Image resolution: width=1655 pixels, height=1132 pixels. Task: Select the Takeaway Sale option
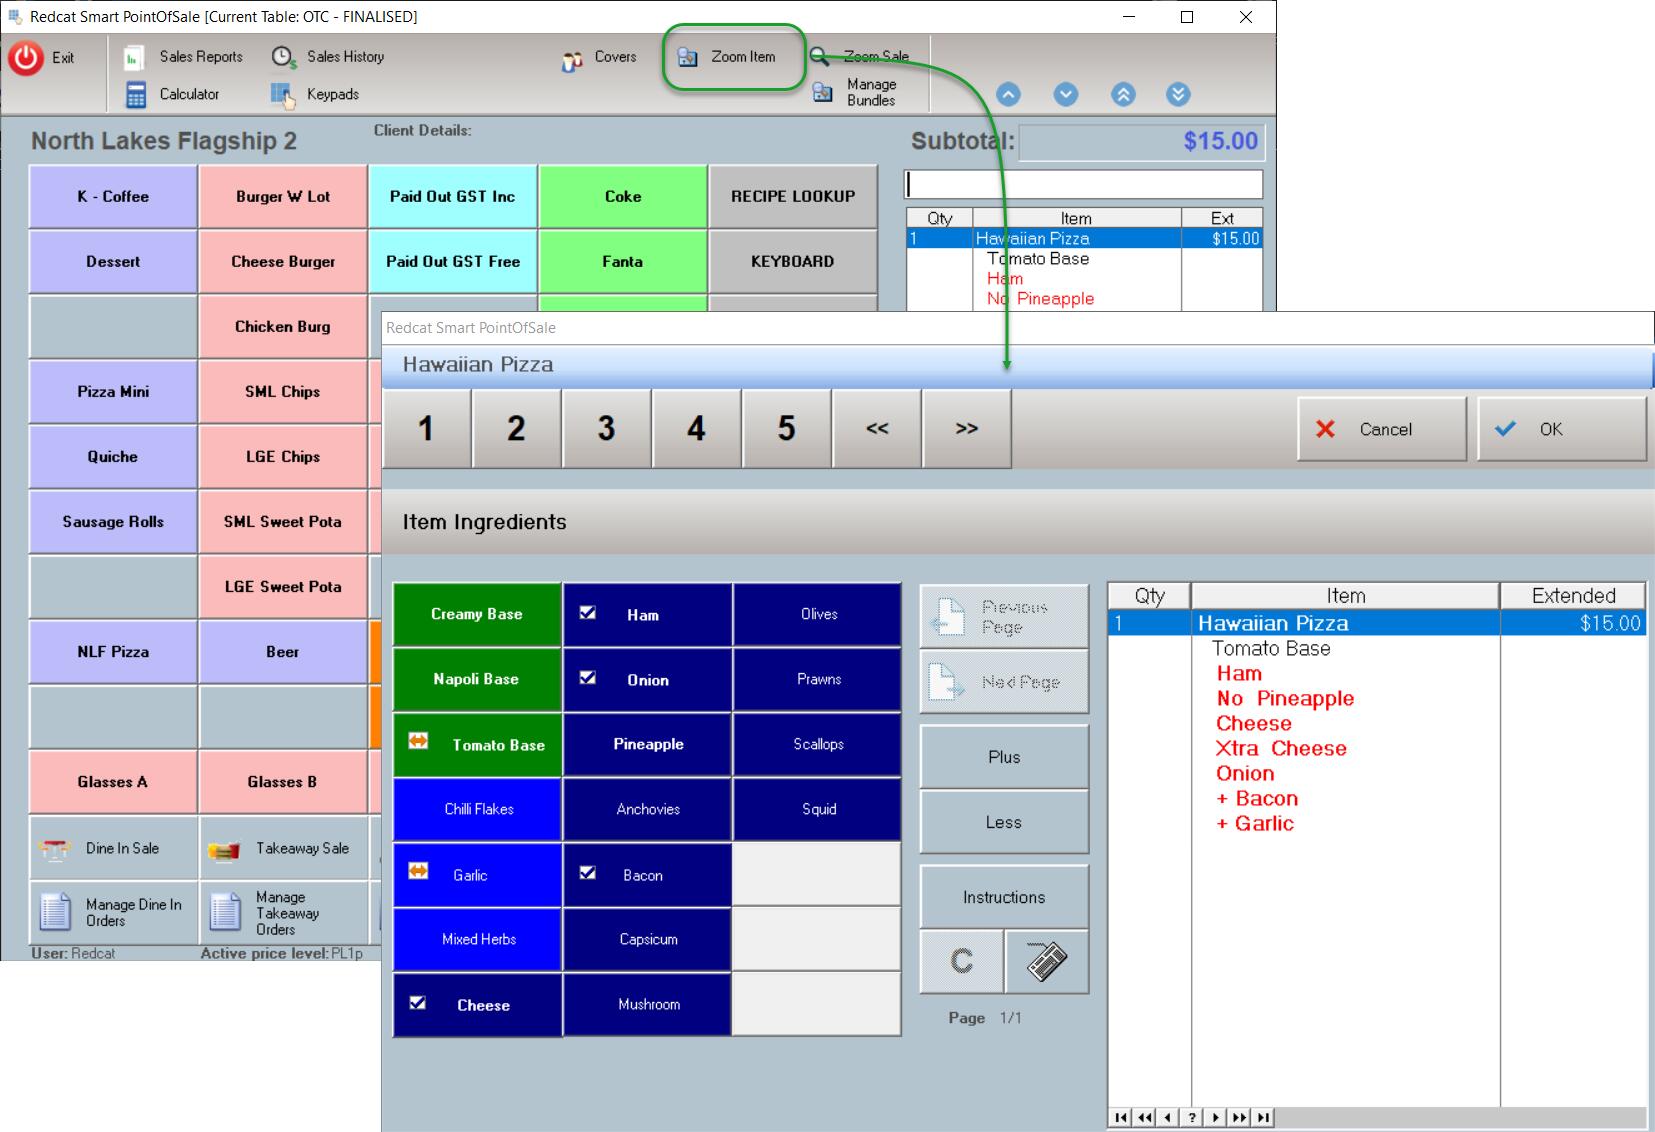click(283, 849)
